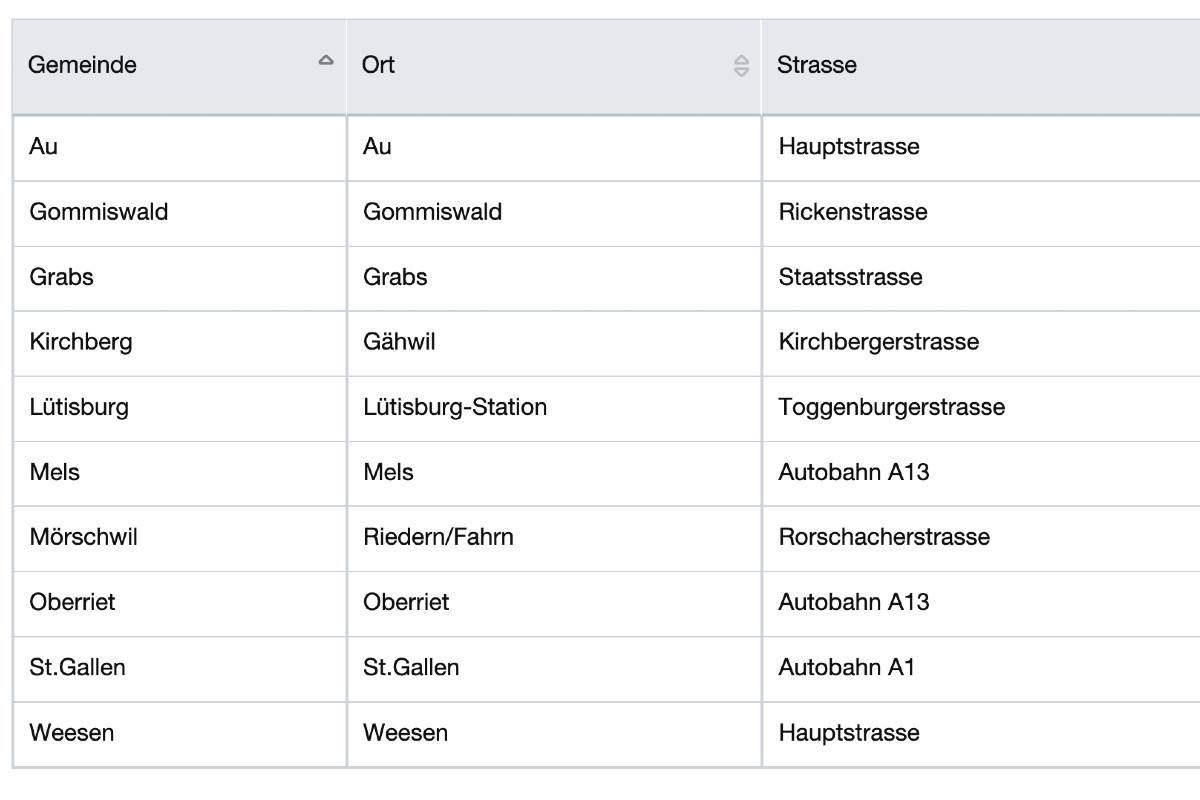Sort table by Gemeinde column header
The width and height of the screenshot is (1200, 800).
[83, 65]
